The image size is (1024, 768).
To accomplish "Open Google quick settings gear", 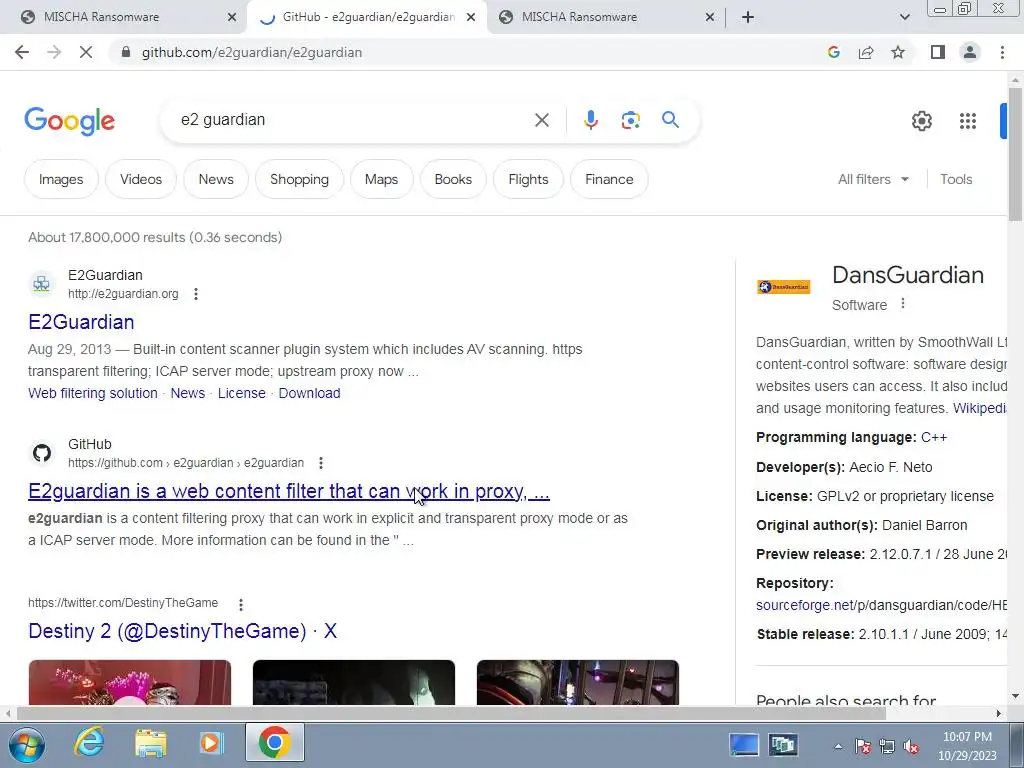I will click(x=921, y=121).
